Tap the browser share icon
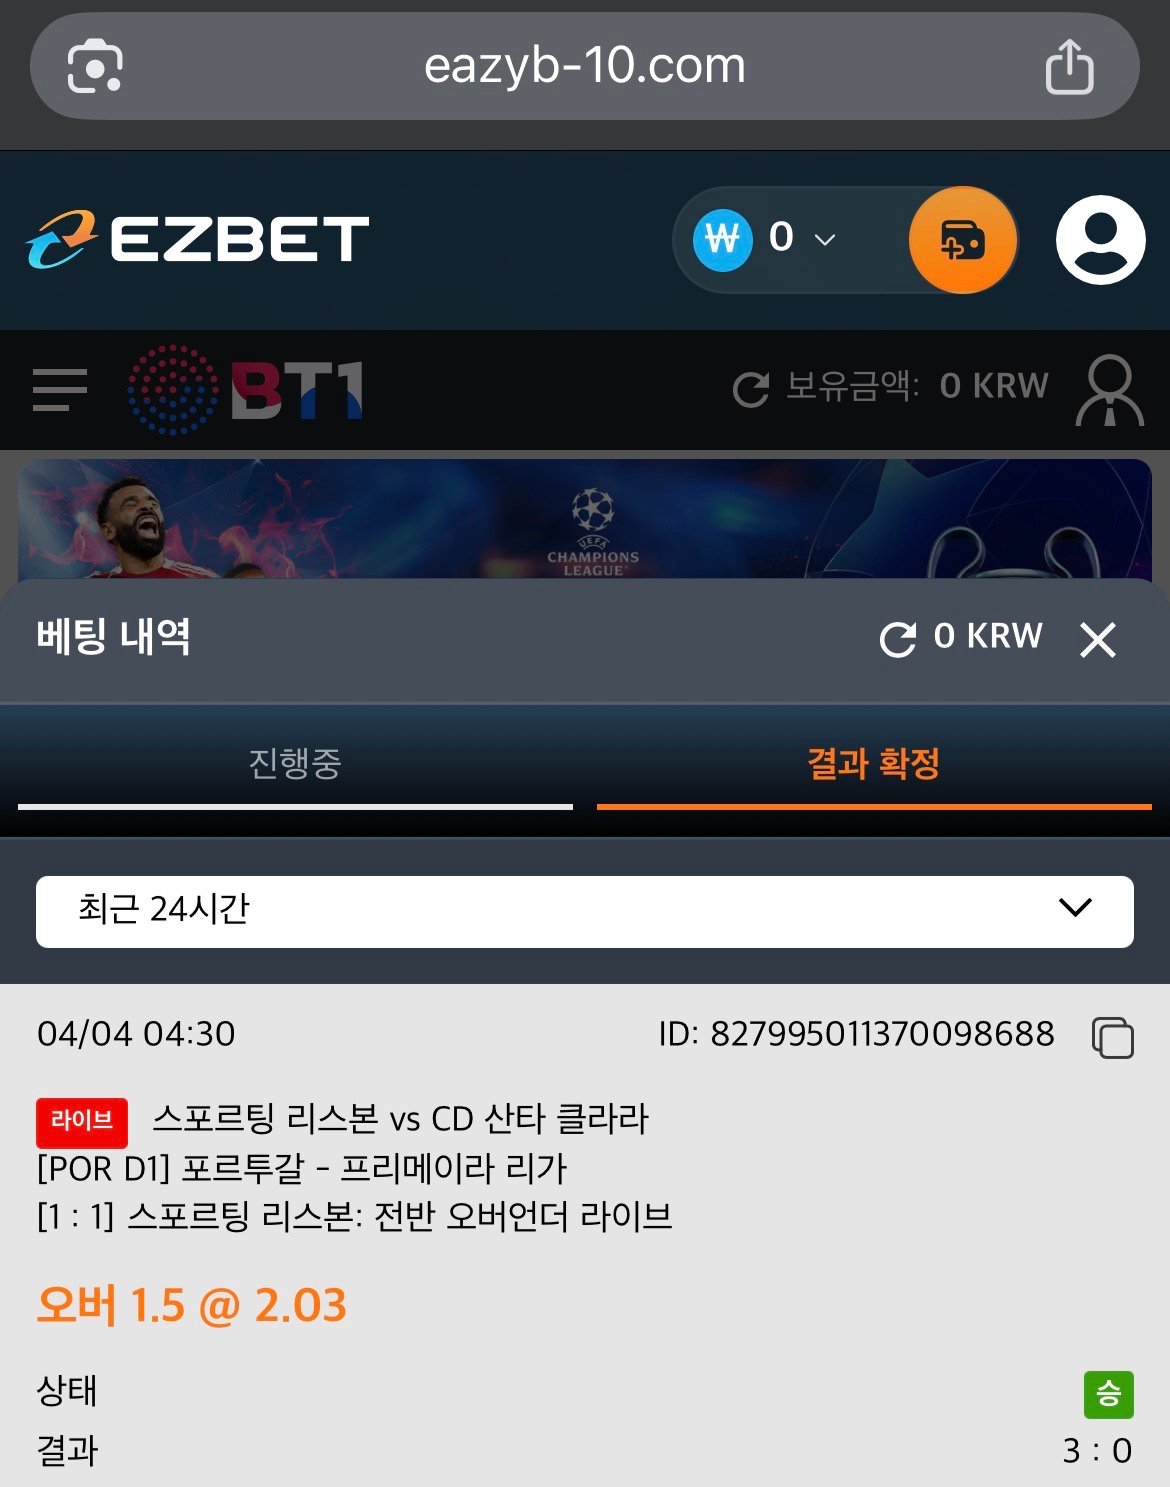The height and width of the screenshot is (1487, 1170). pos(1069,66)
